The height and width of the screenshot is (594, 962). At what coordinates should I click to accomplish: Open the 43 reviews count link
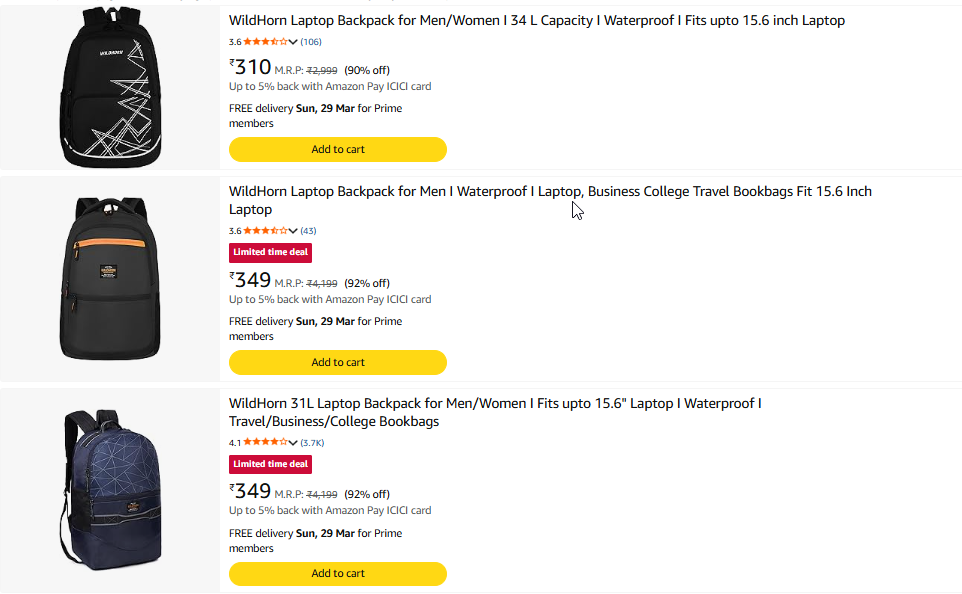[308, 231]
